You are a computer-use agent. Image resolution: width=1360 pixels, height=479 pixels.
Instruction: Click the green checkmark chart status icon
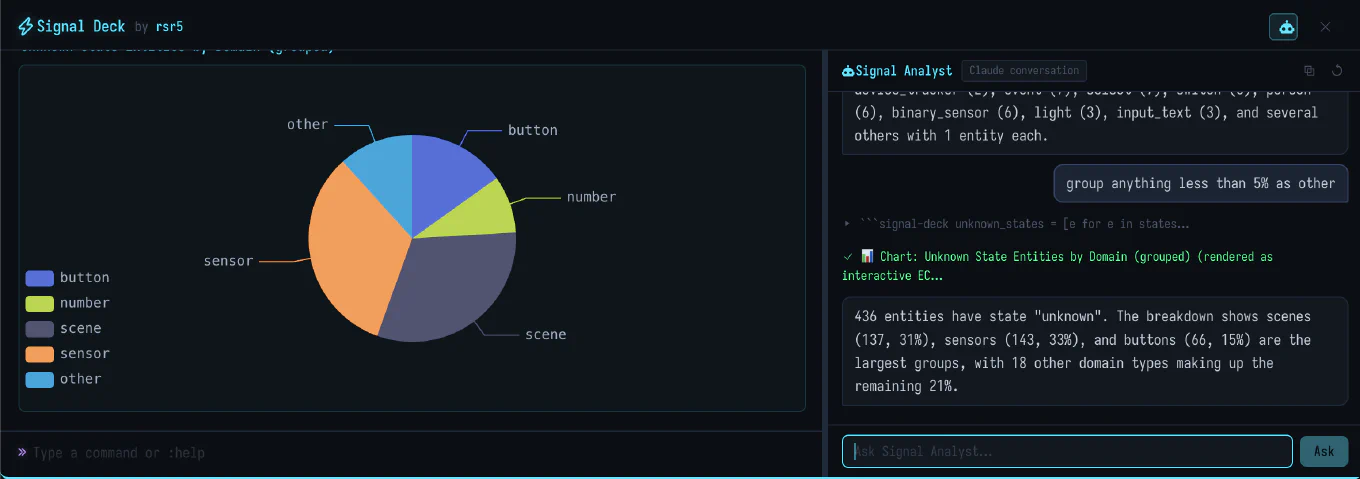pos(848,256)
